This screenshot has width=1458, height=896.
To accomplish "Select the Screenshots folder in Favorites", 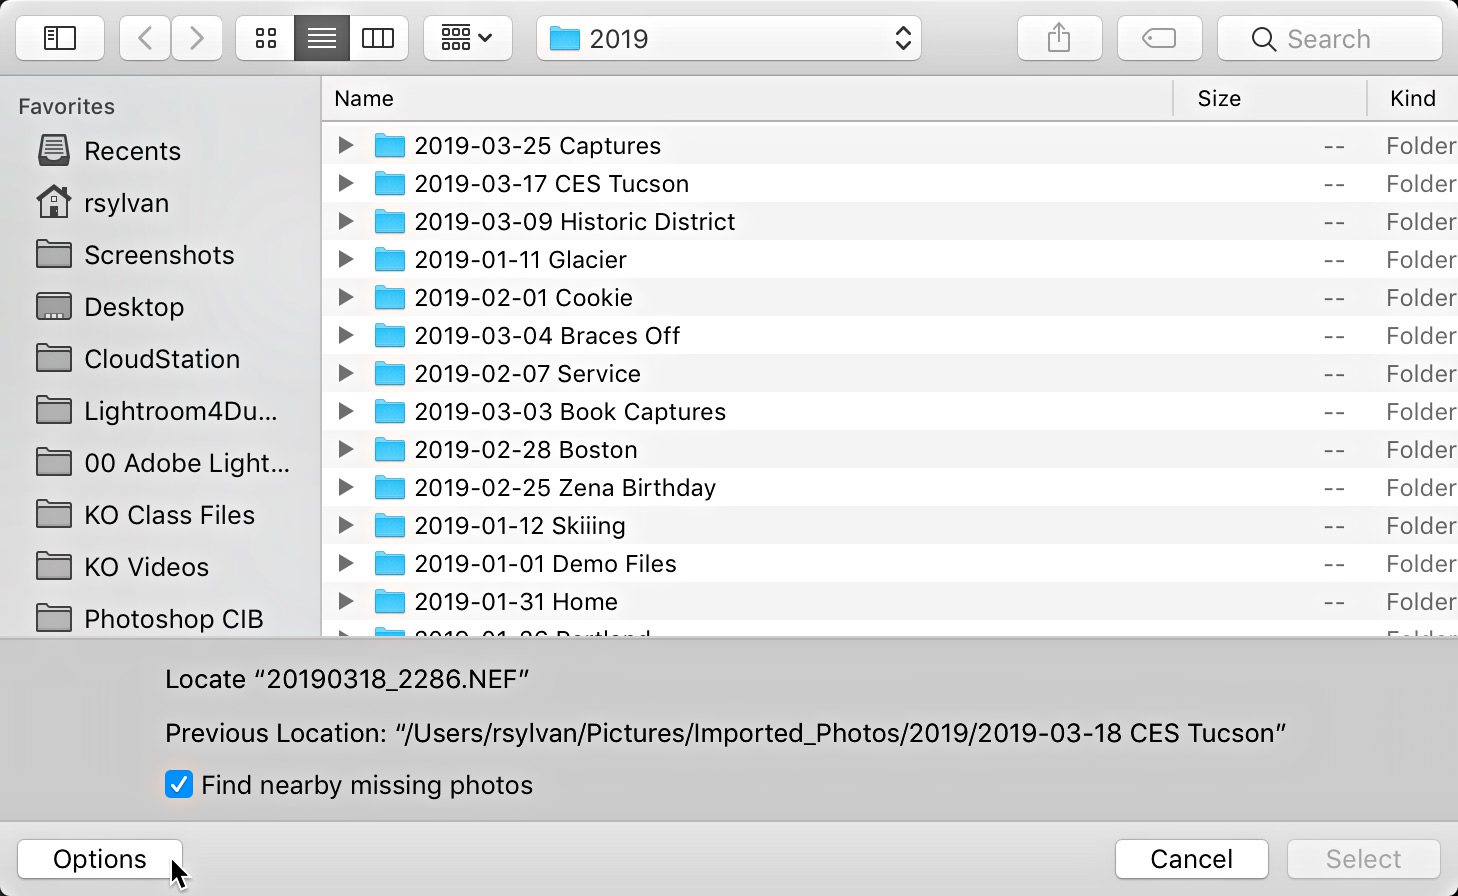I will [x=158, y=255].
